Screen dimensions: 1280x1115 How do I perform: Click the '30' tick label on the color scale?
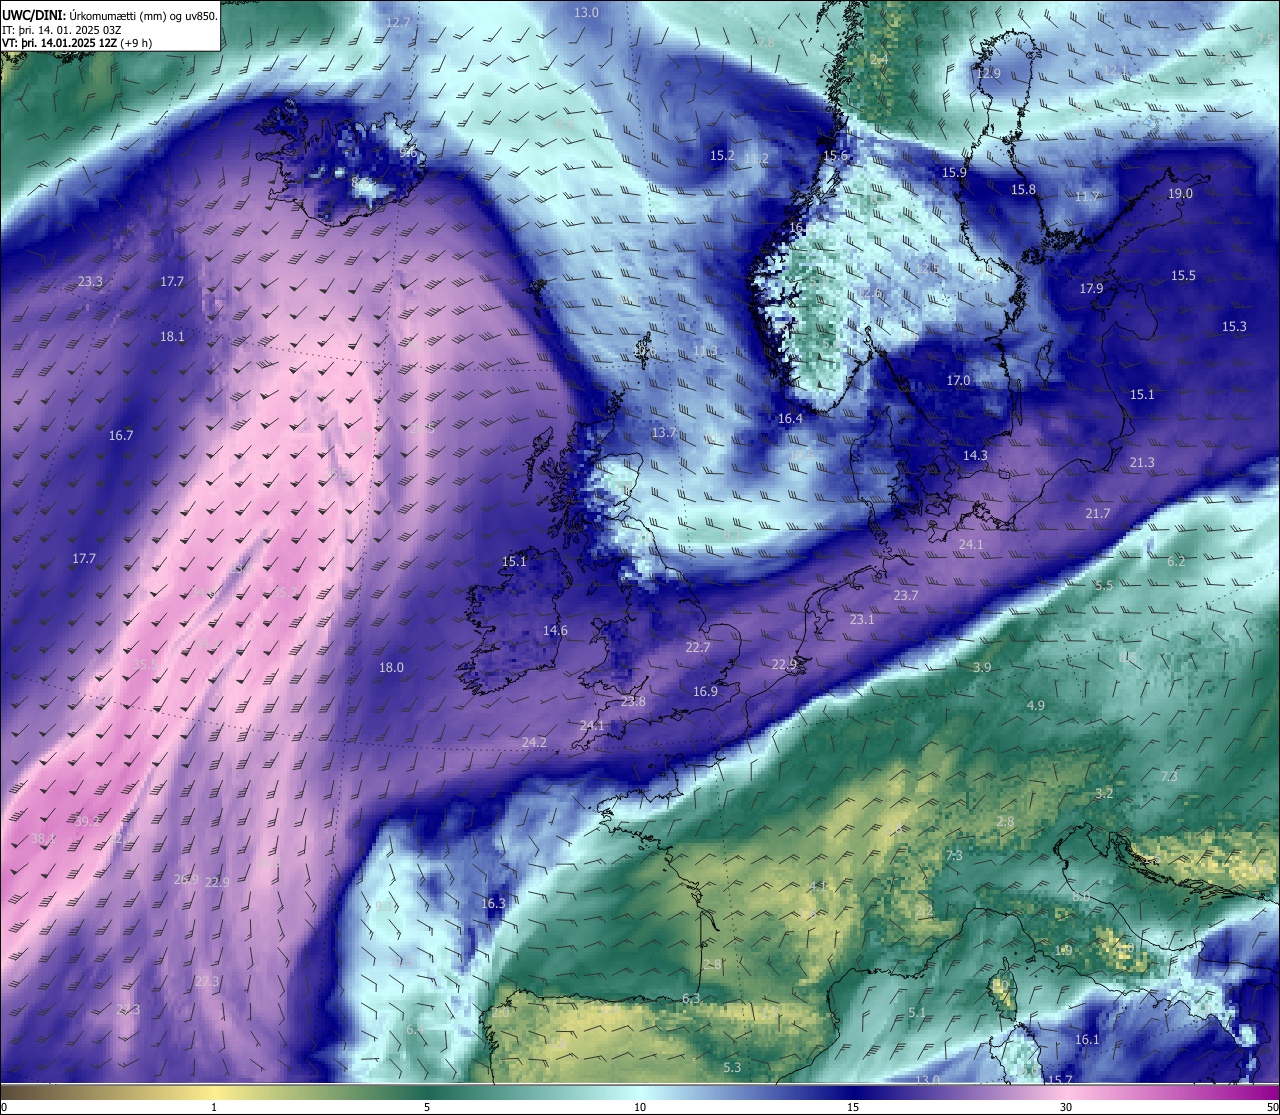1066,1107
